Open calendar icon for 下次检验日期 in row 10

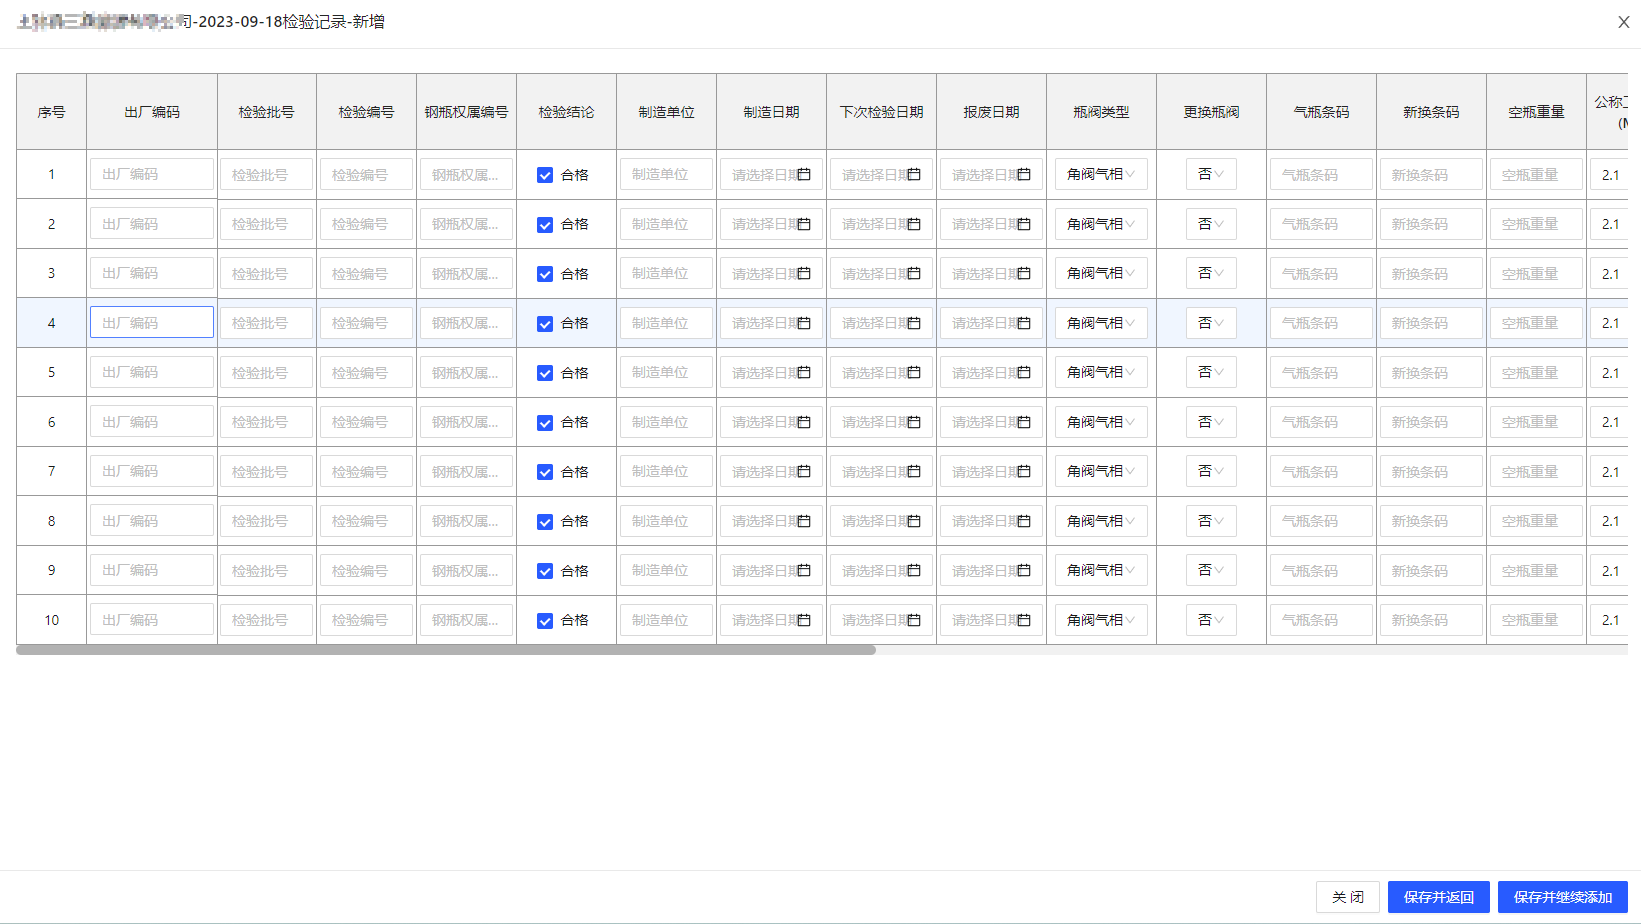tap(914, 620)
